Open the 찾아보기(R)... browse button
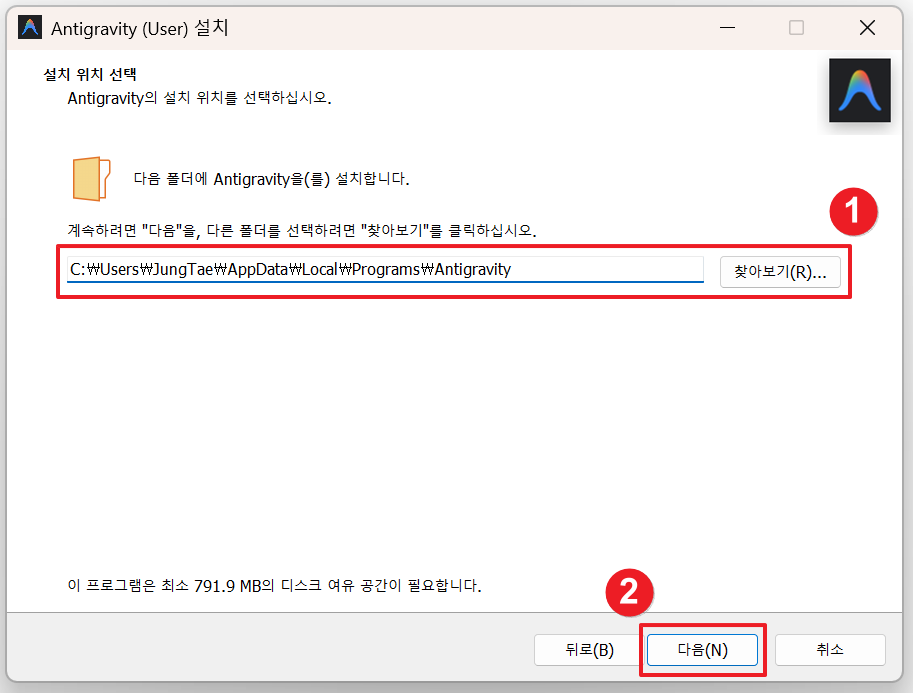The height and width of the screenshot is (693, 913). [780, 272]
